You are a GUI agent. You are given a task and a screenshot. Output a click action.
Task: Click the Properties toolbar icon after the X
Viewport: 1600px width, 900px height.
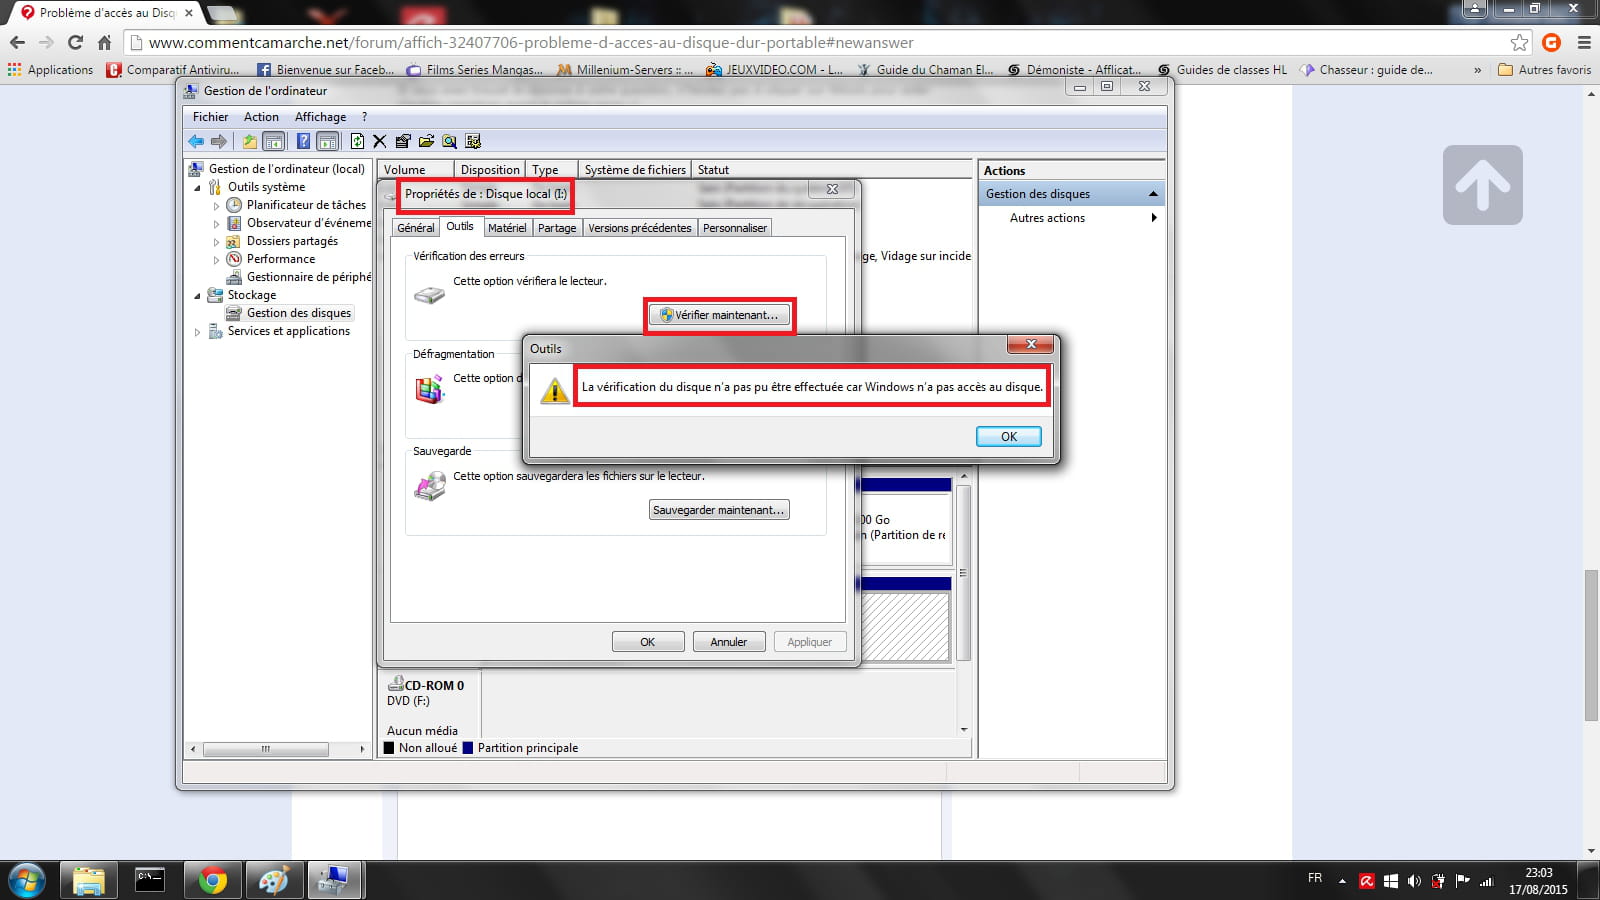coord(403,141)
